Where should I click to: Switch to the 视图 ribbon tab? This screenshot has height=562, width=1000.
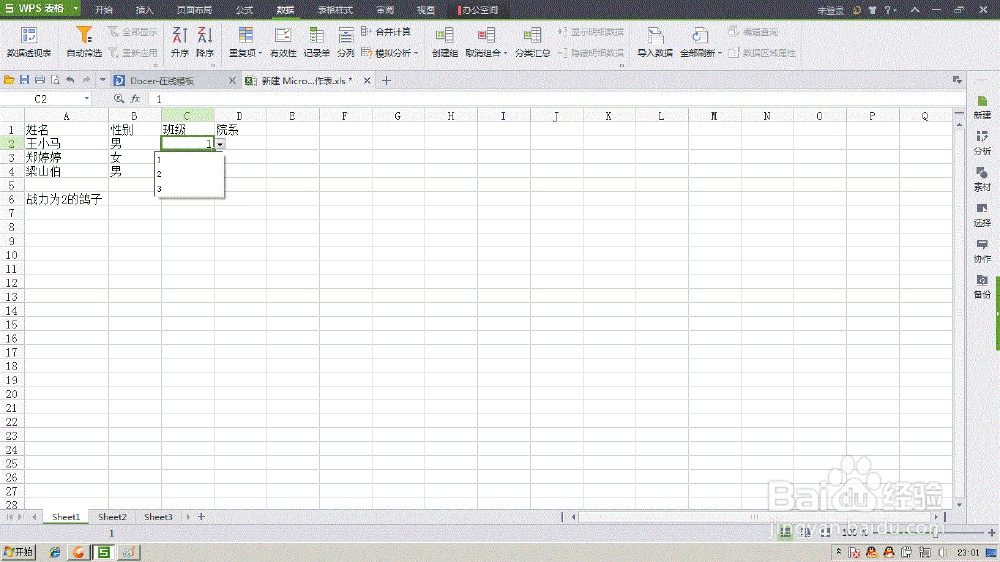(x=425, y=10)
